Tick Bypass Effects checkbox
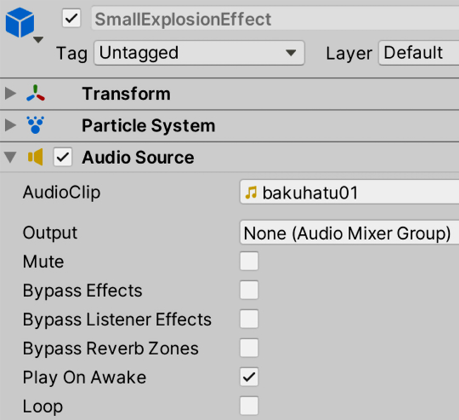The image size is (459, 420). point(249,290)
